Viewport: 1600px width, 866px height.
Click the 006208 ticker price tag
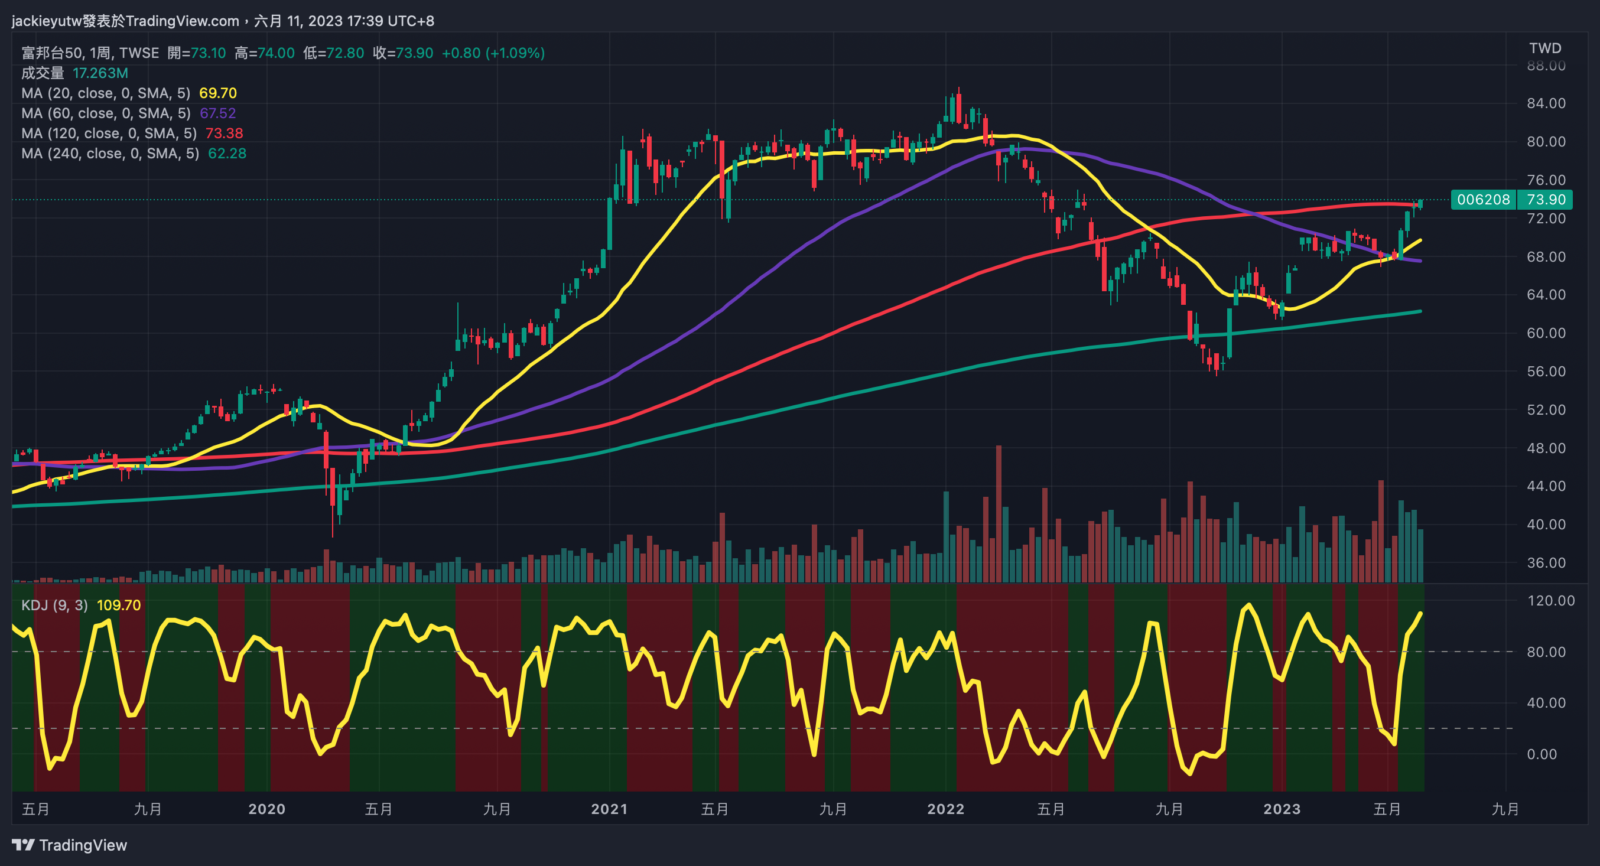(1483, 200)
